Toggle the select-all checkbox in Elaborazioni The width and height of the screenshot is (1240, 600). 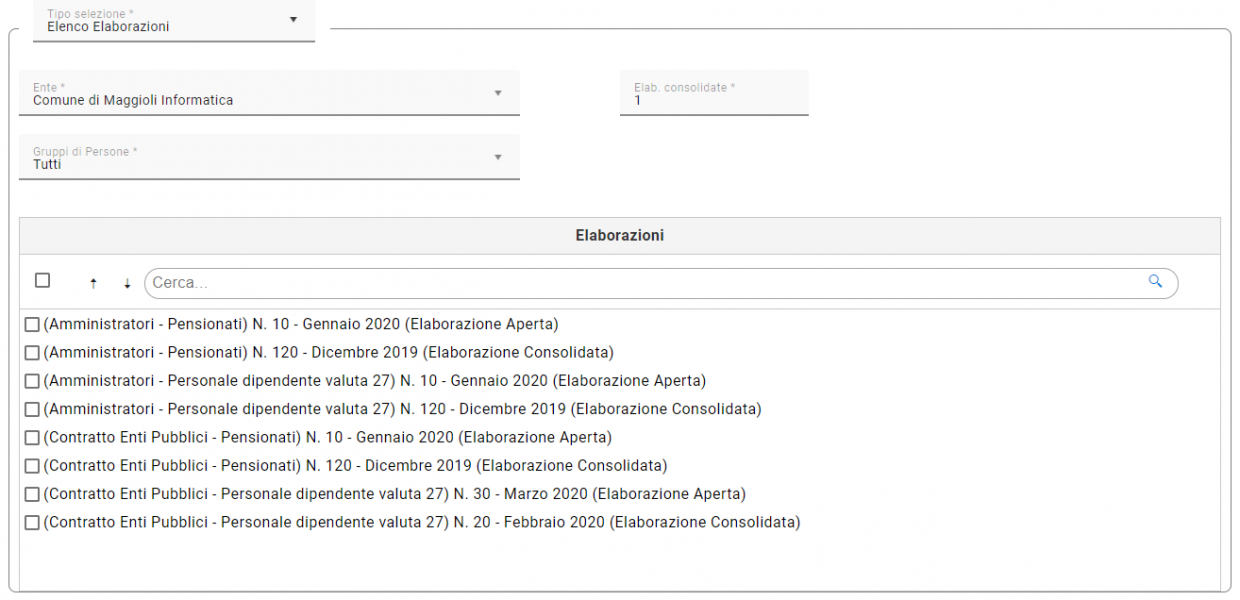[42, 281]
